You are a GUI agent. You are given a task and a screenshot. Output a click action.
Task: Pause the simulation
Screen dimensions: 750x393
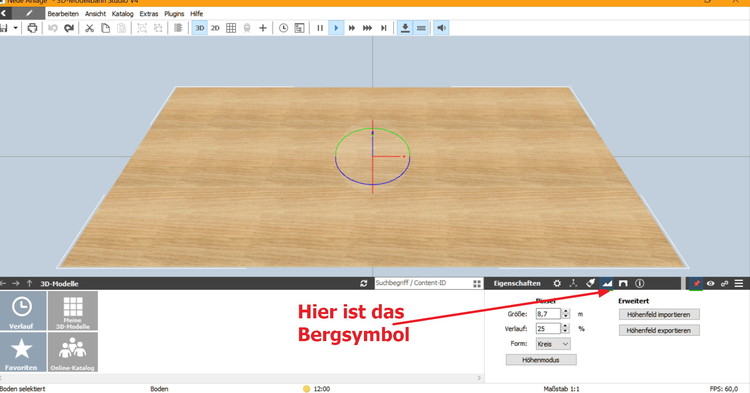tap(320, 28)
